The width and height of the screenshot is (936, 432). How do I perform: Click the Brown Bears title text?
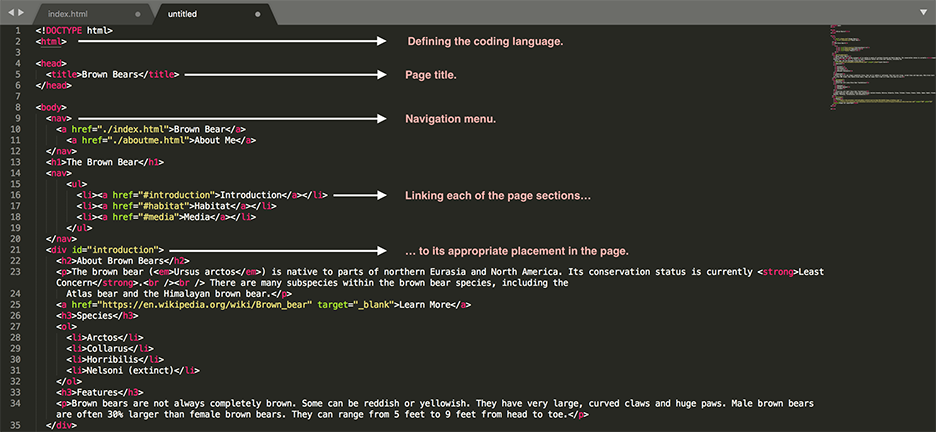click(x=108, y=74)
